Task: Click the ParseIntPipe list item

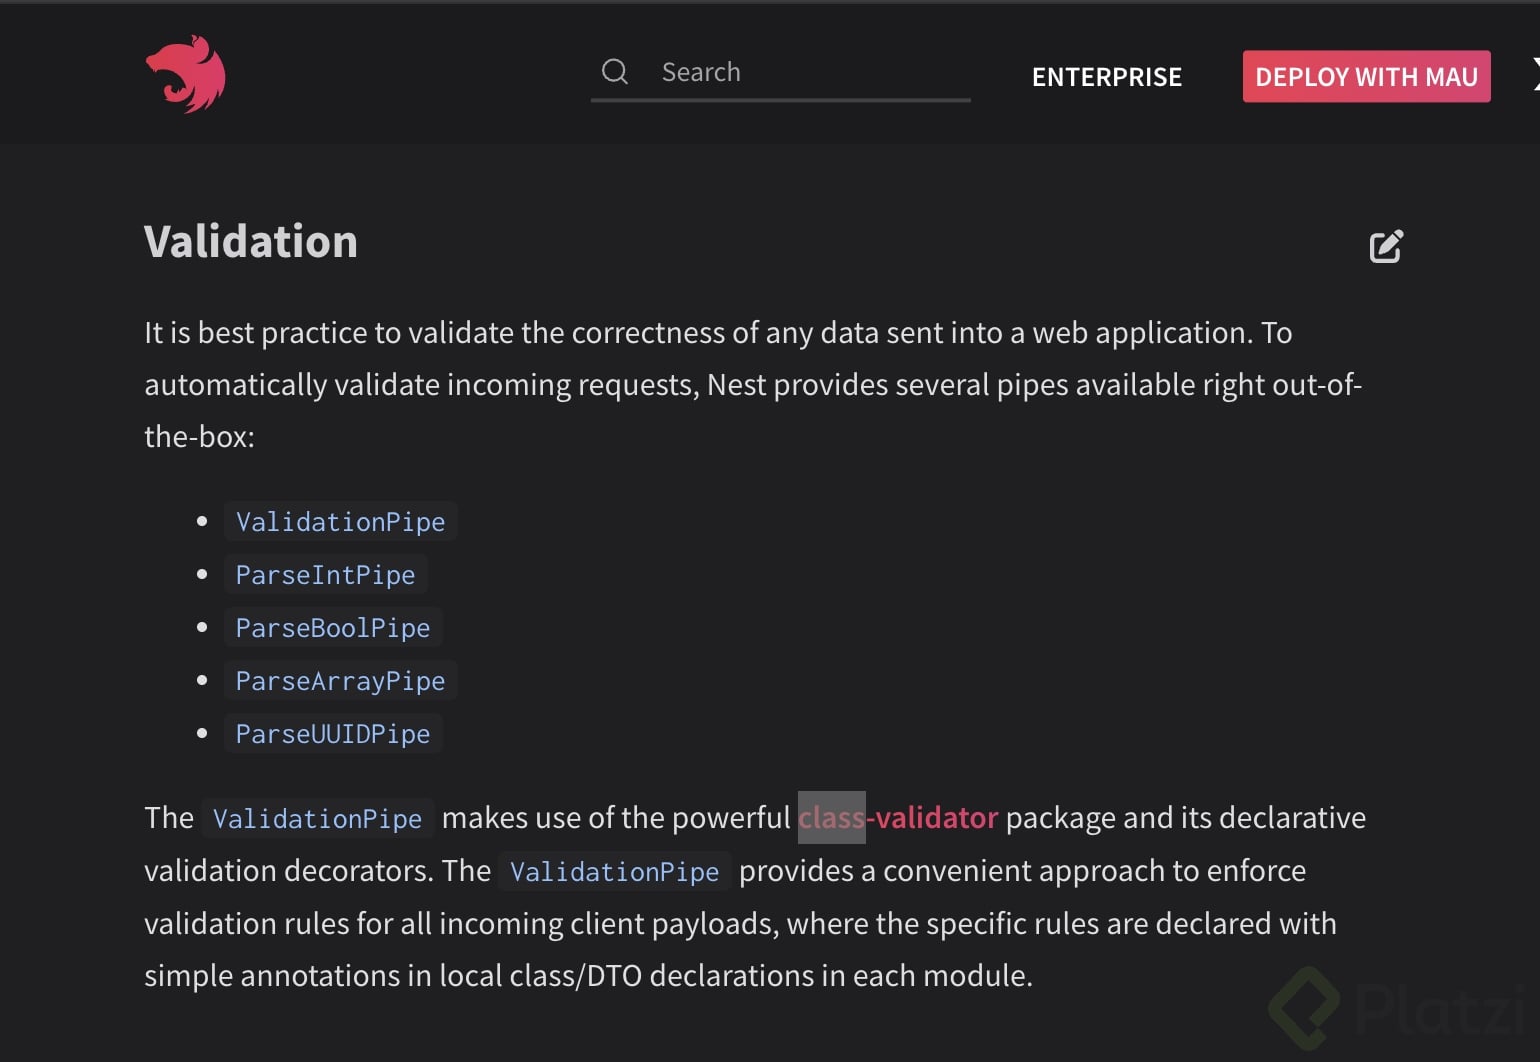Action: point(326,575)
